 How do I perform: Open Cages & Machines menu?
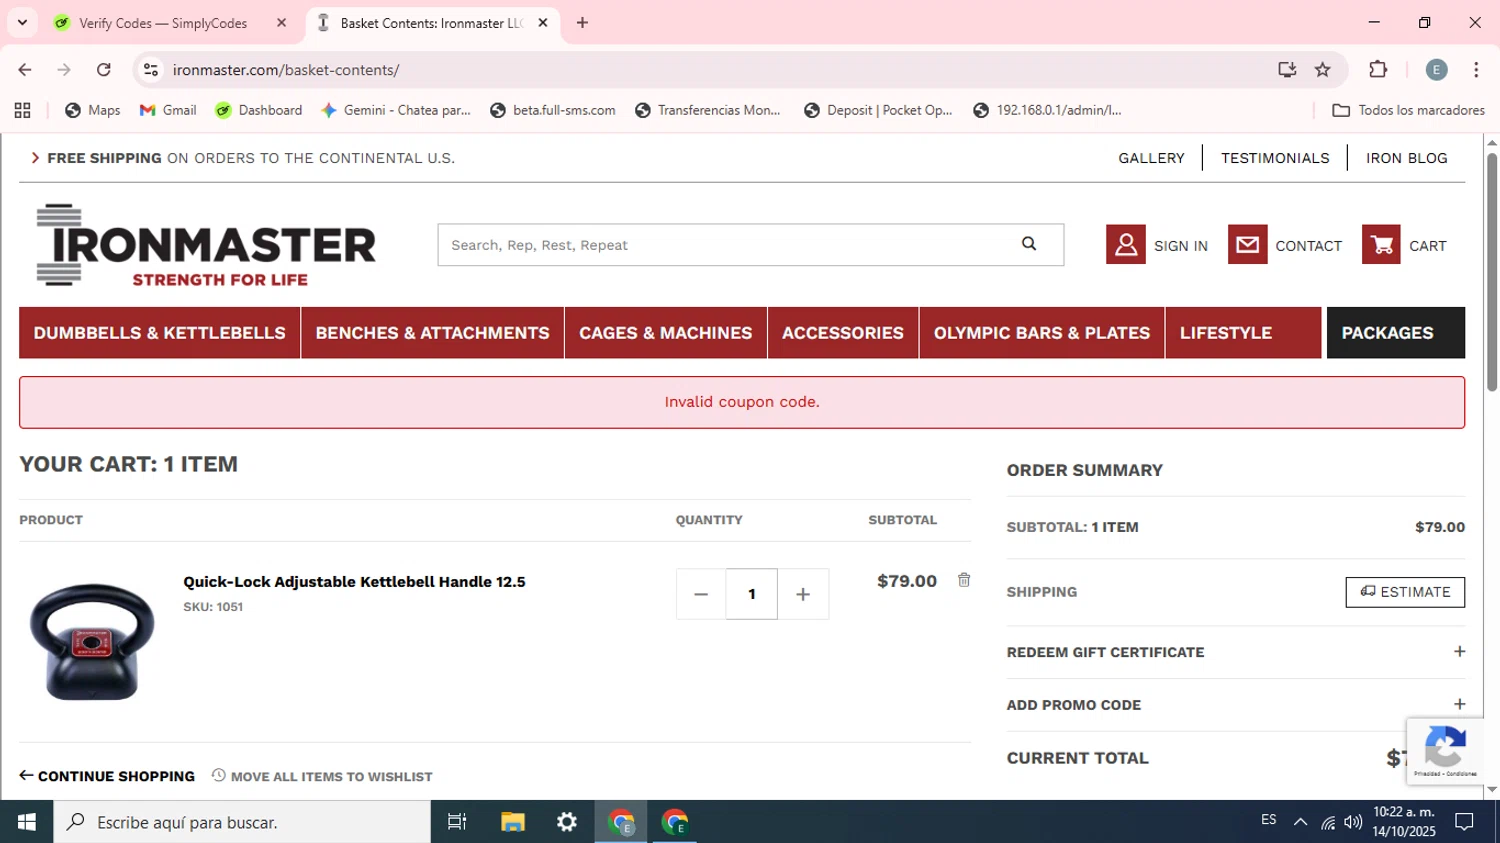[x=666, y=333]
